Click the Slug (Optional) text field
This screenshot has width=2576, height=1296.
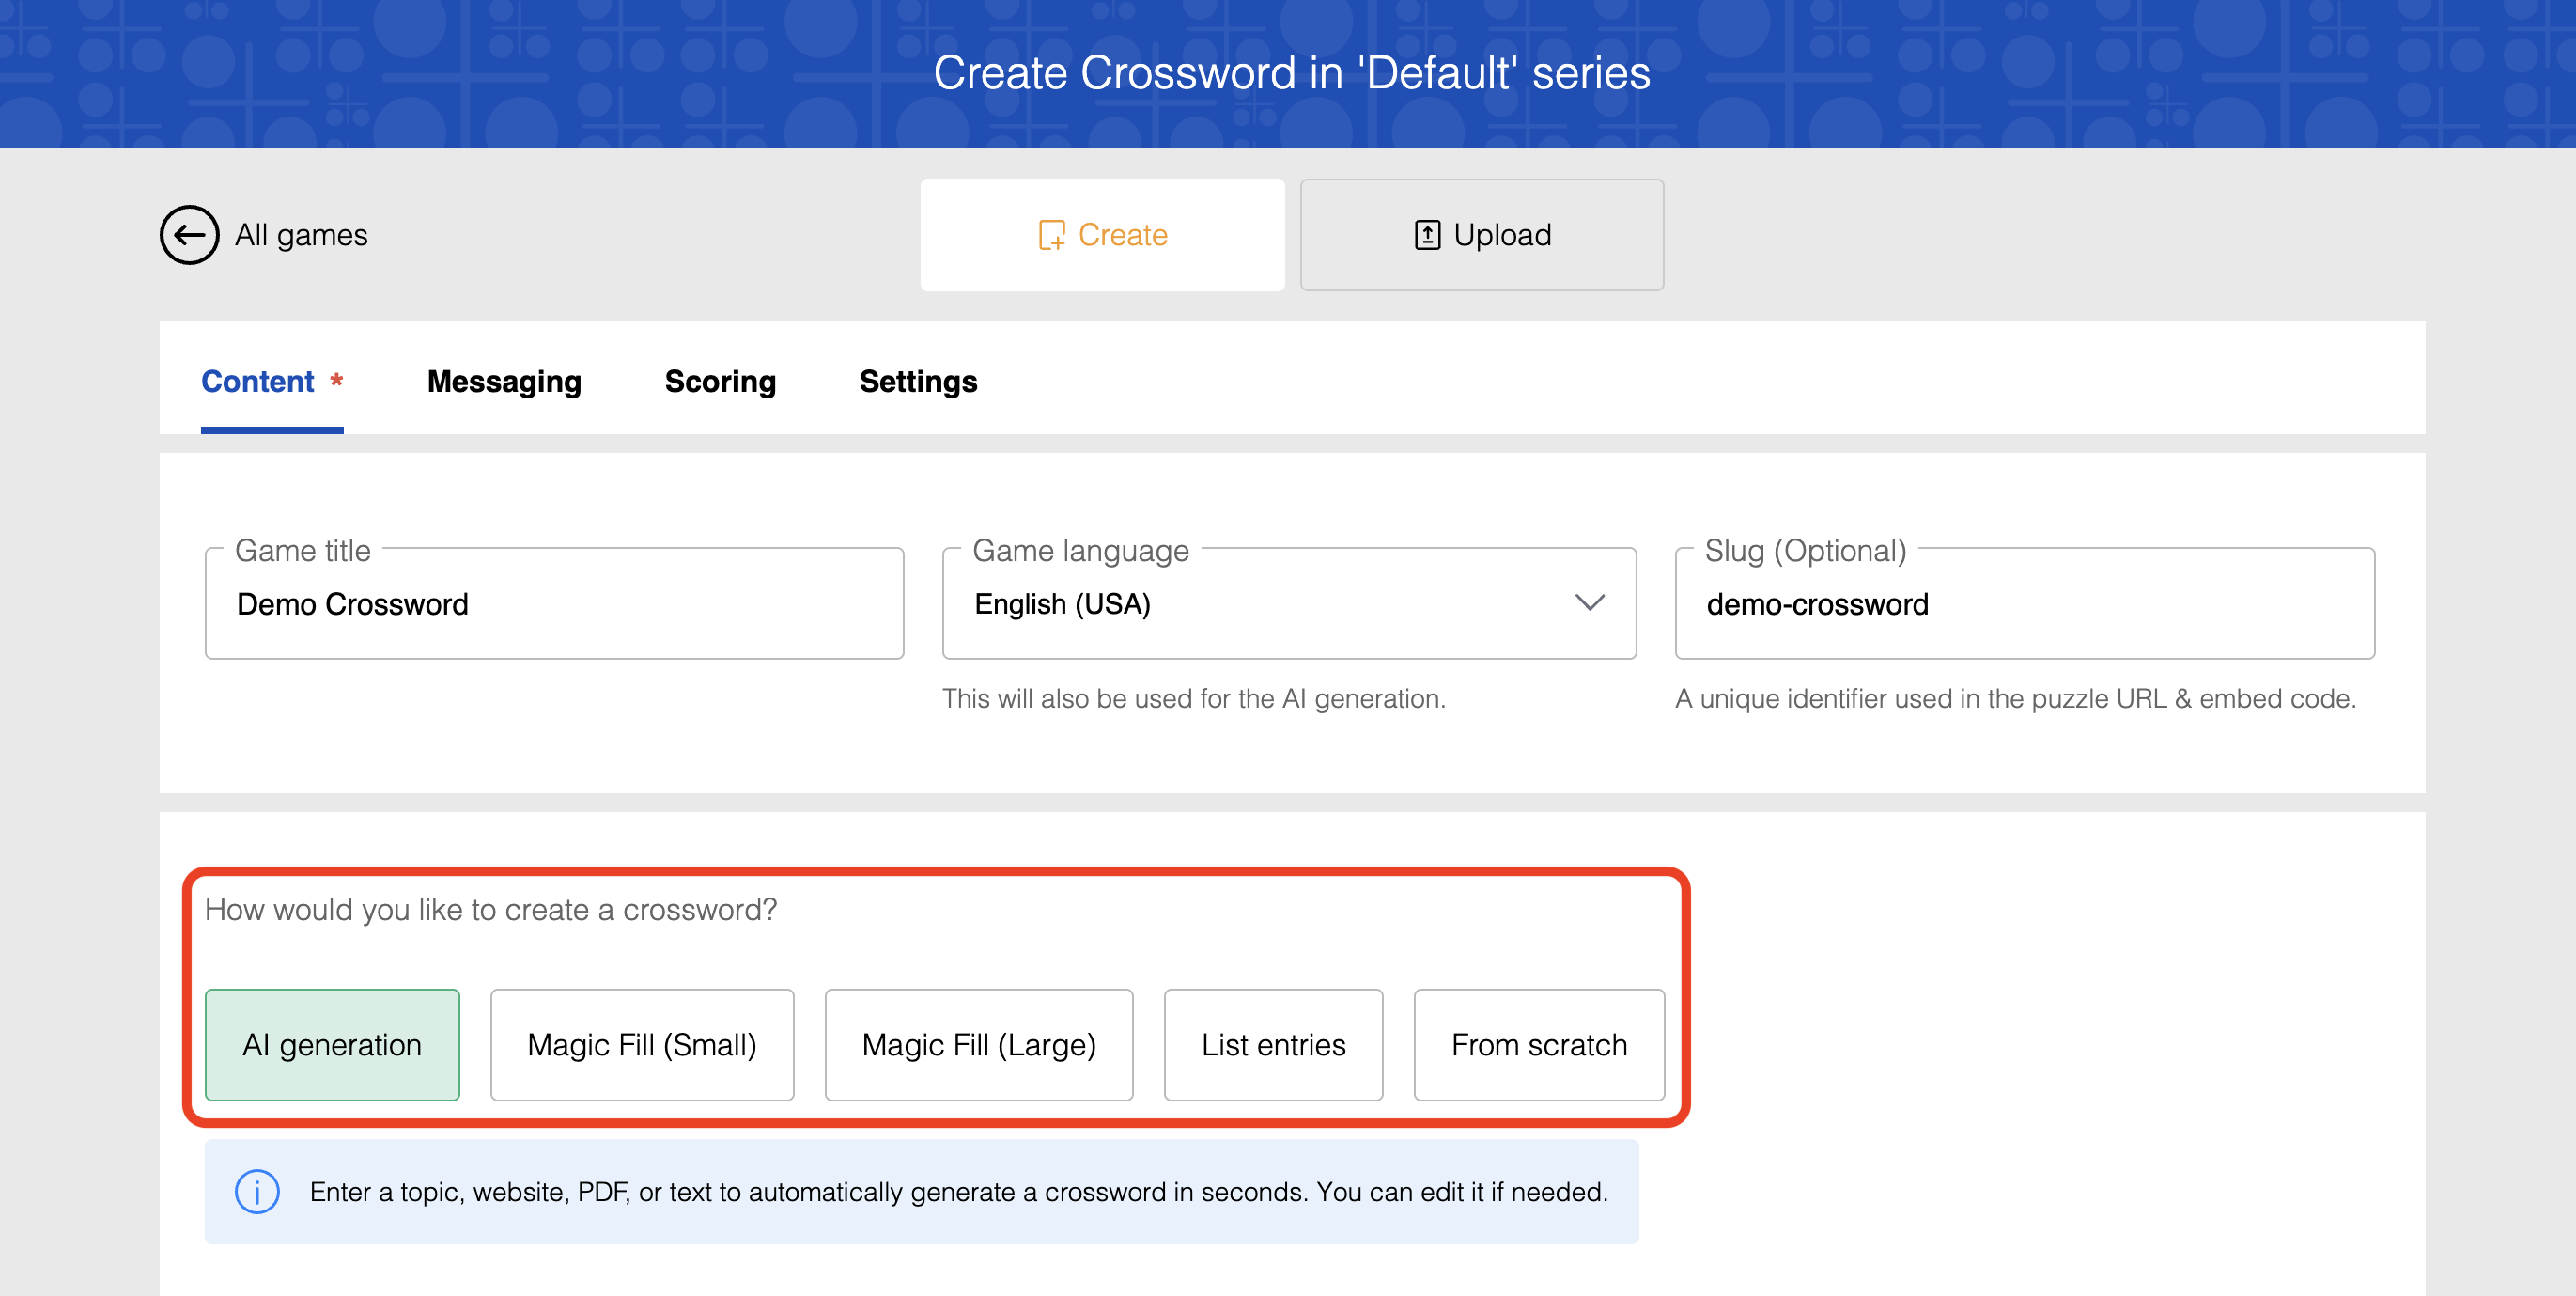point(2024,603)
